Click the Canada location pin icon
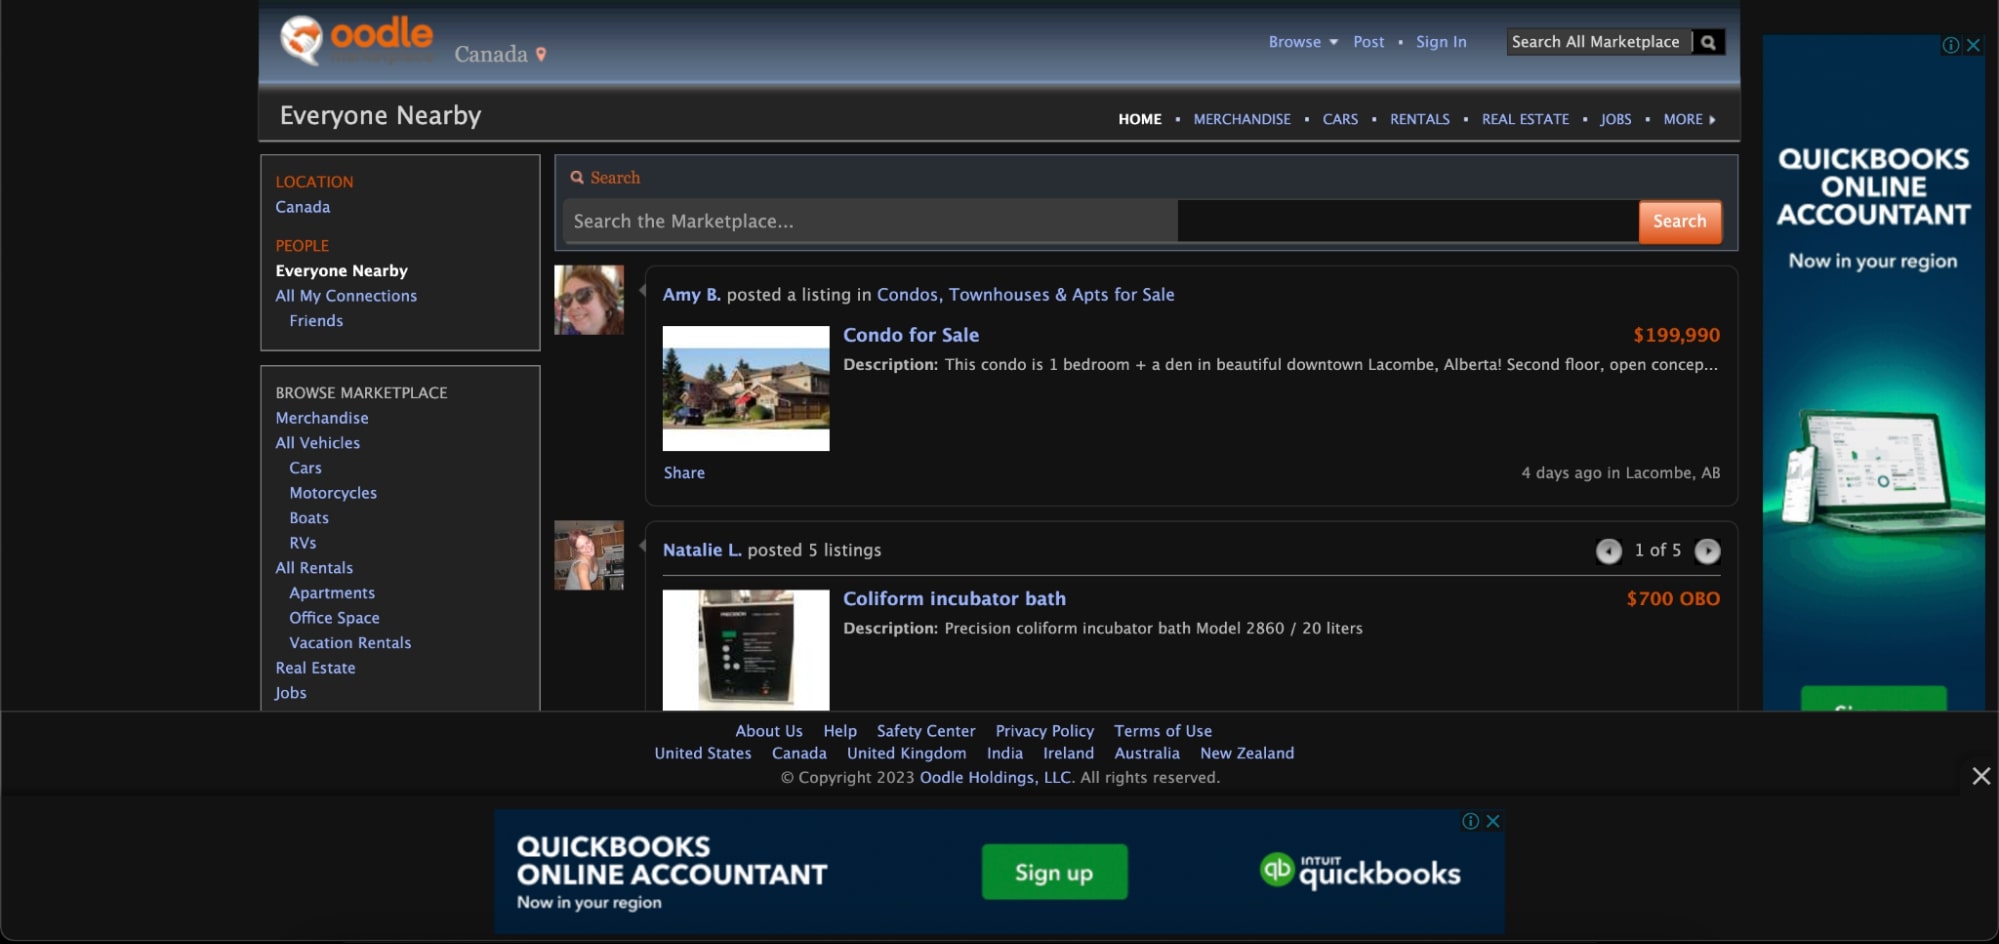 (x=541, y=54)
